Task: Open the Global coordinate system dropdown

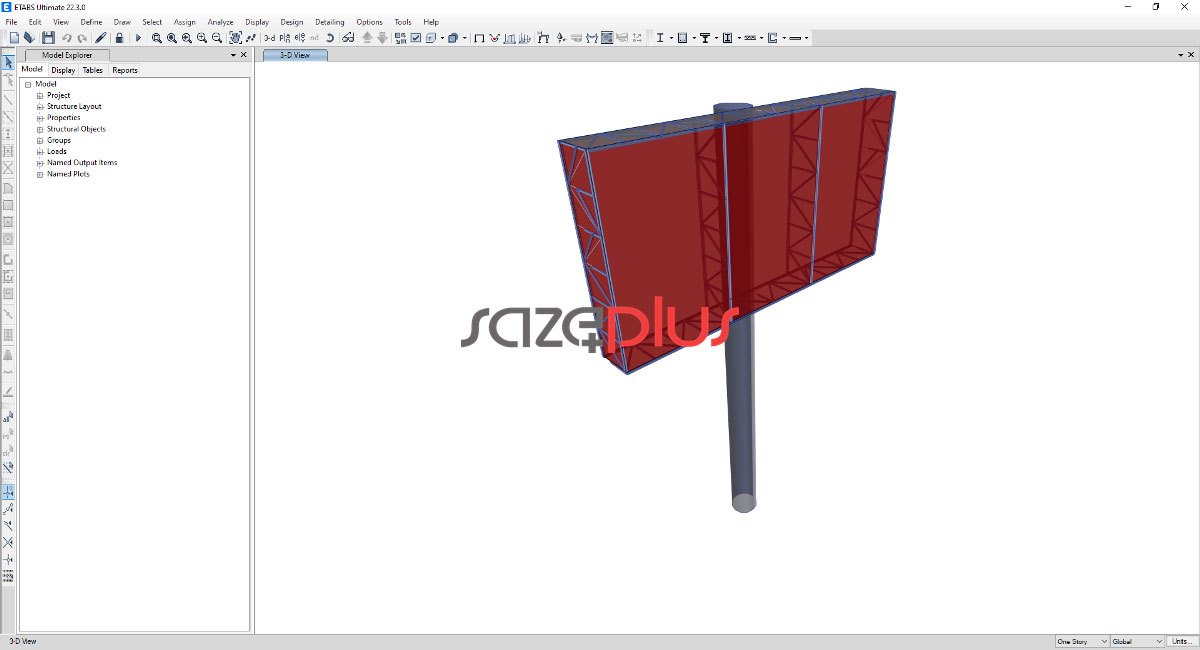Action: click(1138, 641)
